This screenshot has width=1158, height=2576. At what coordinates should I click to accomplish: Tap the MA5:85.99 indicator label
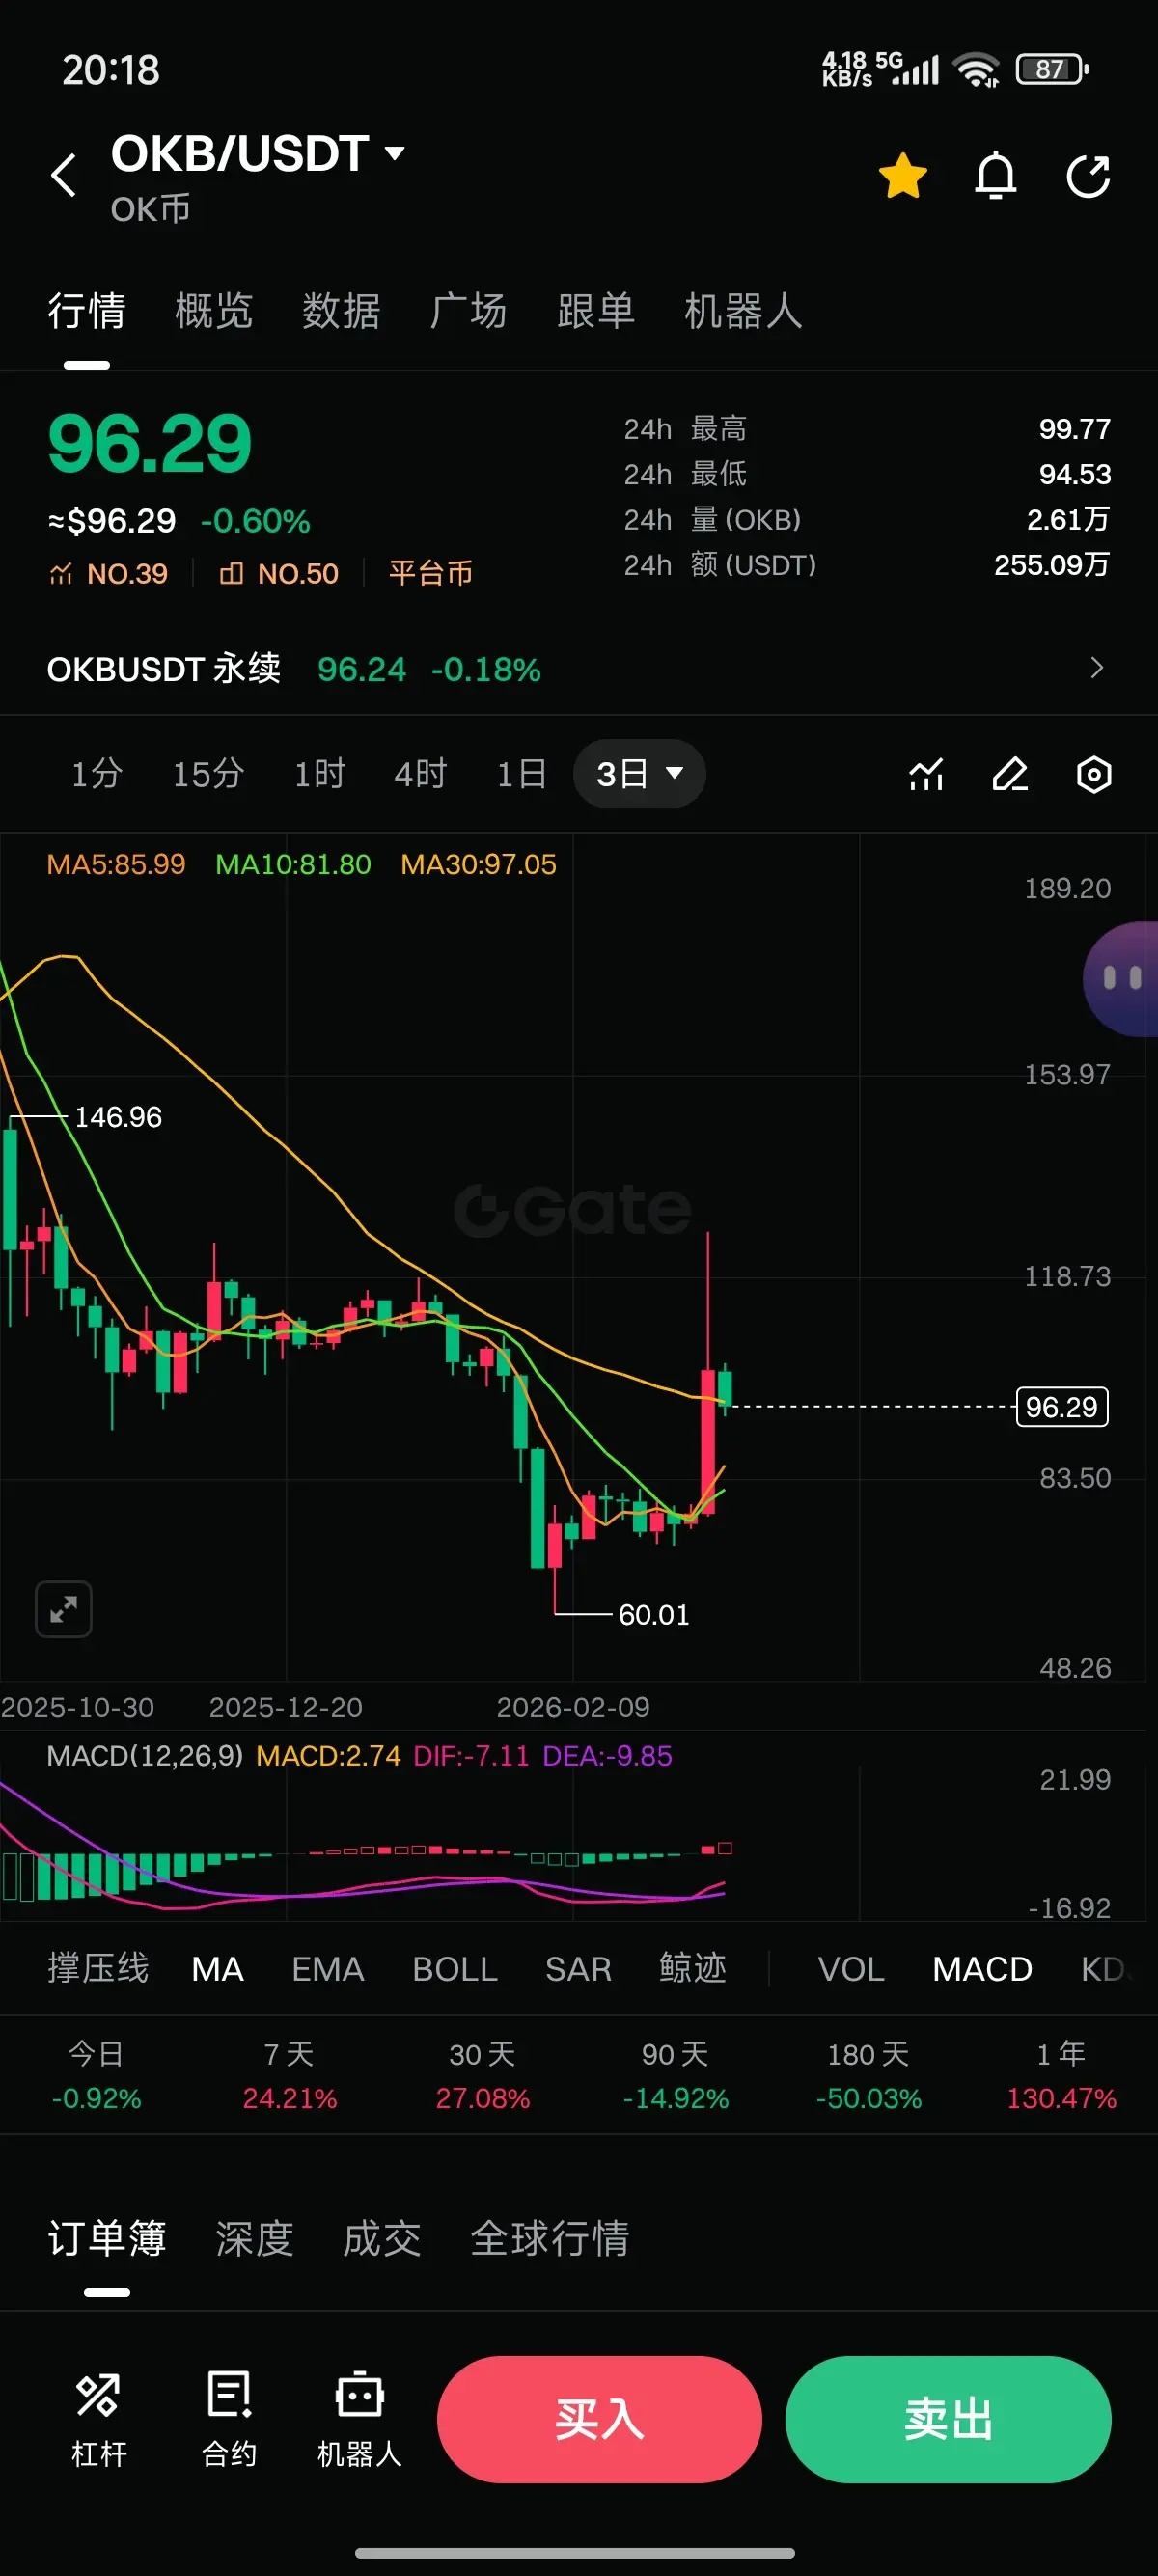(x=116, y=864)
